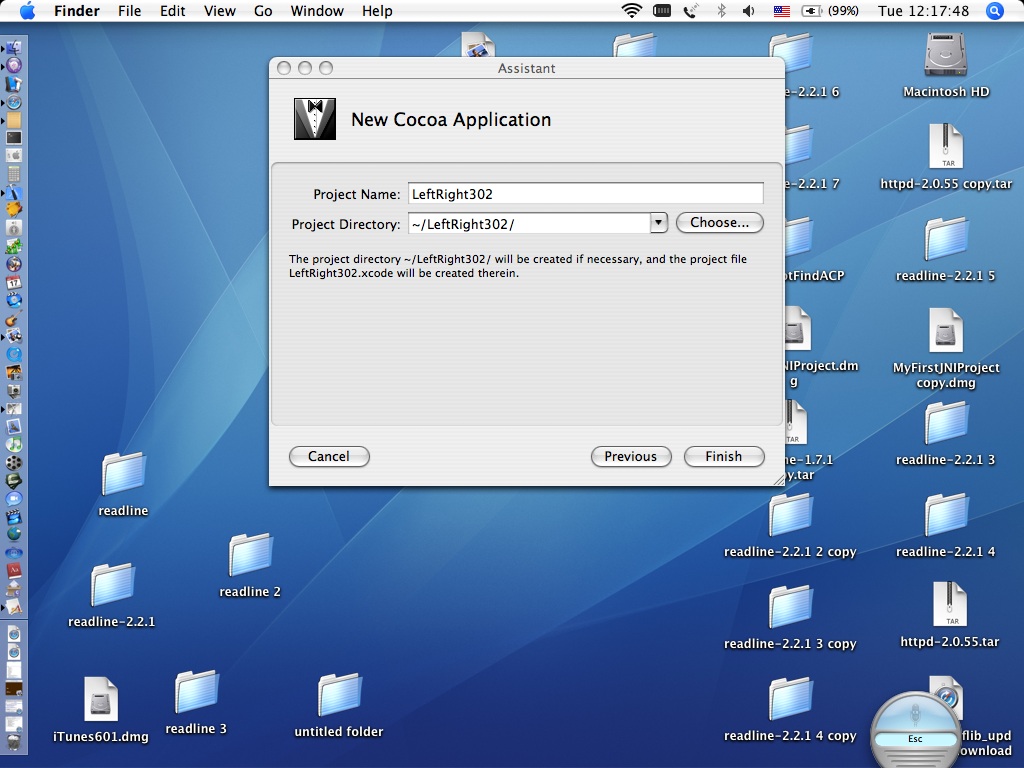Open Finder from the Dock
Screen dimensions: 1024x768
click(x=14, y=48)
